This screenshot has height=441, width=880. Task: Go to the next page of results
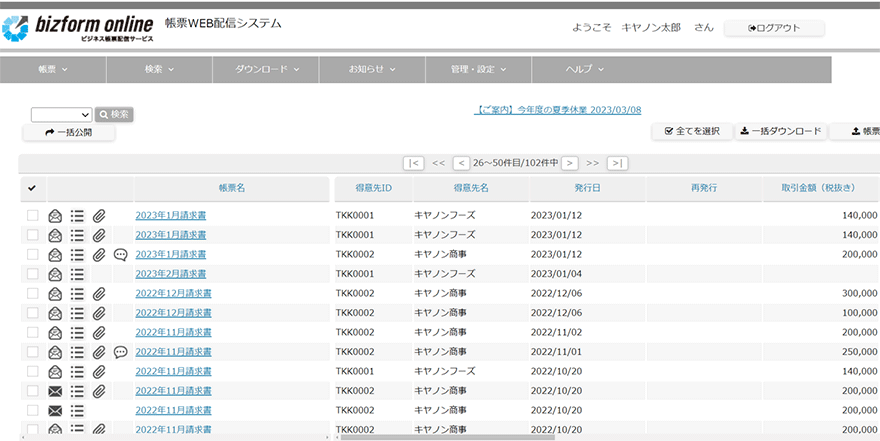click(569, 163)
